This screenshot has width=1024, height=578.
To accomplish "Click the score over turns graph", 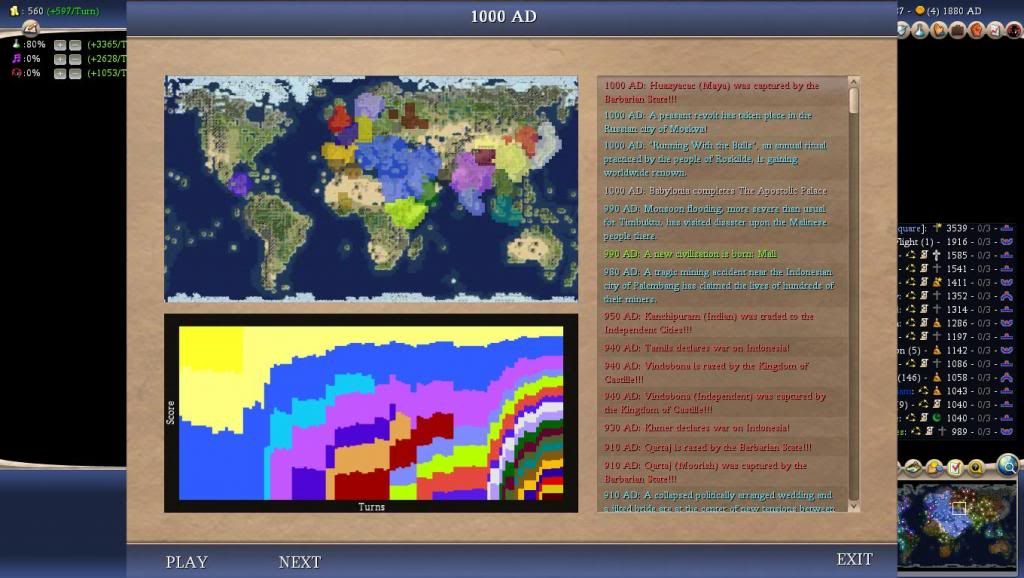I will point(371,413).
